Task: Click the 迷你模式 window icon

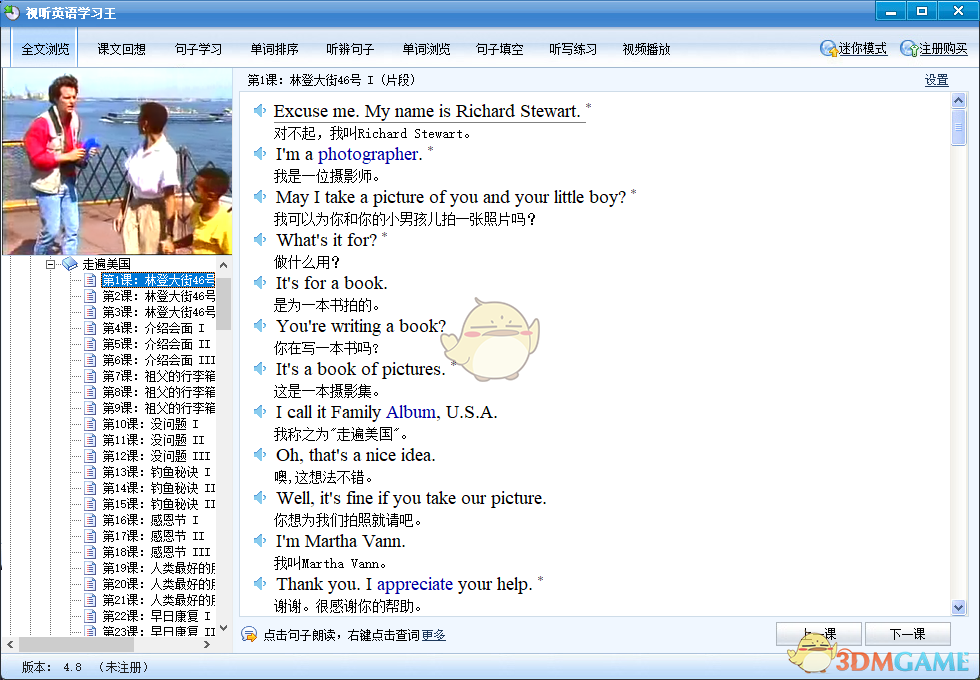Action: click(828, 48)
